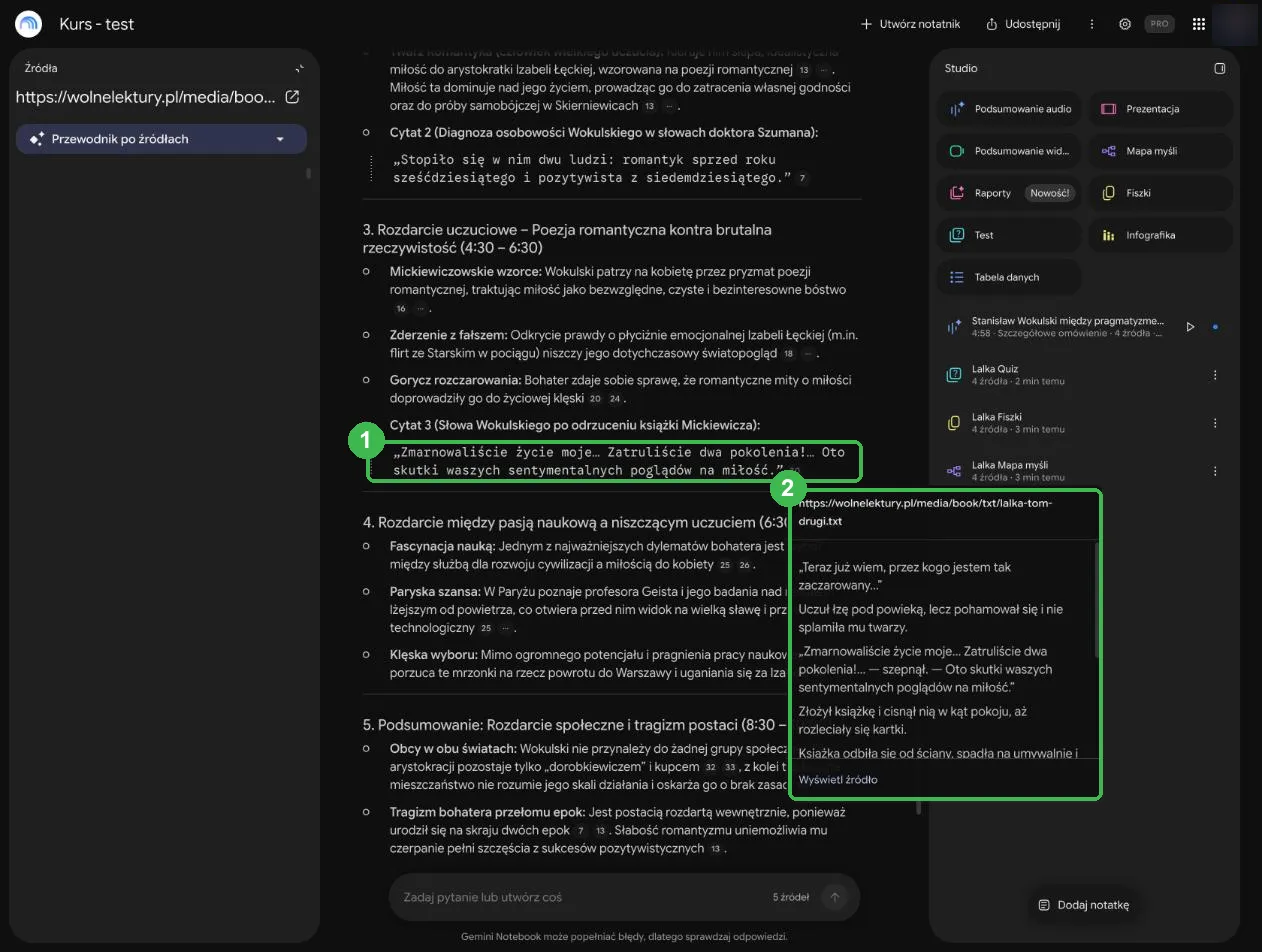Screen dimensions: 1262x952
Task: Click citation 25 under Fascynacja nauką
Action: click(725, 566)
